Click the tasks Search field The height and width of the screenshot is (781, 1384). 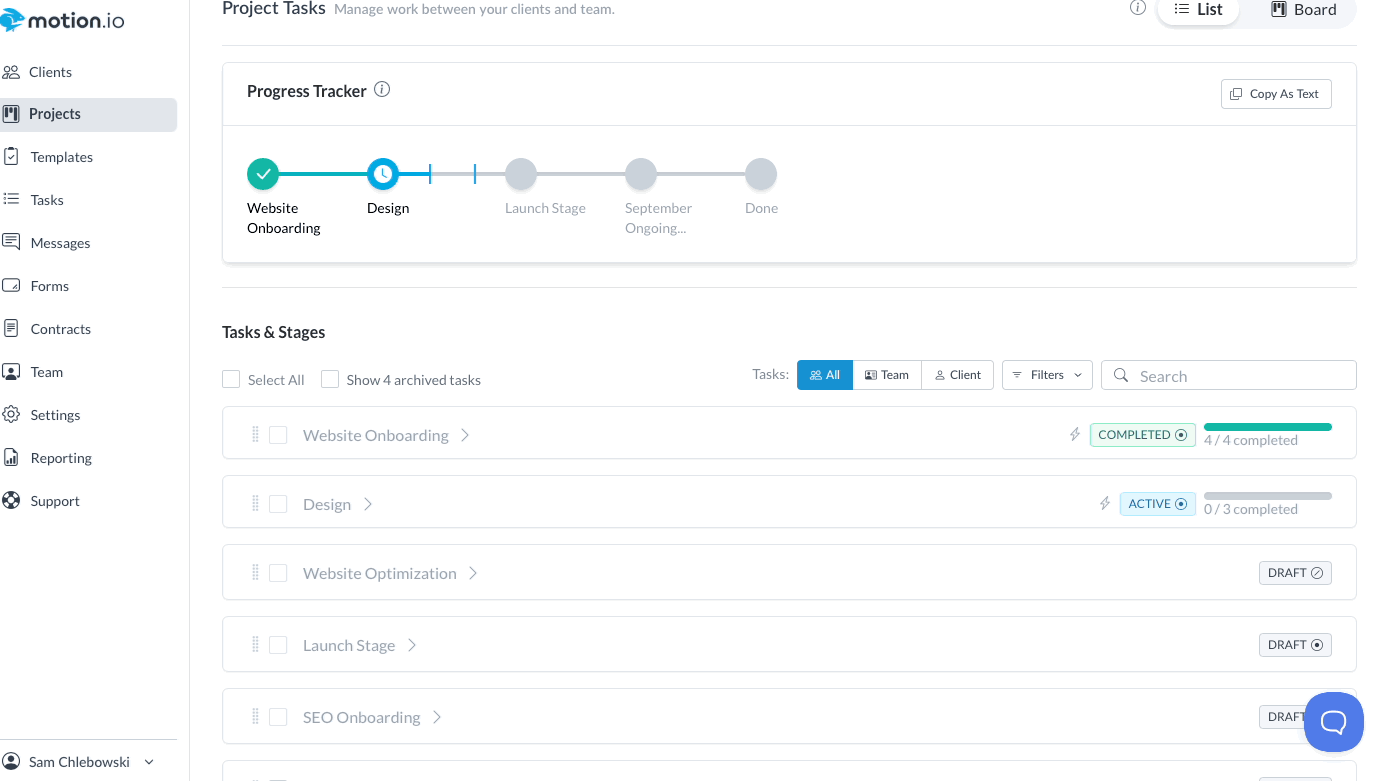(x=1229, y=375)
